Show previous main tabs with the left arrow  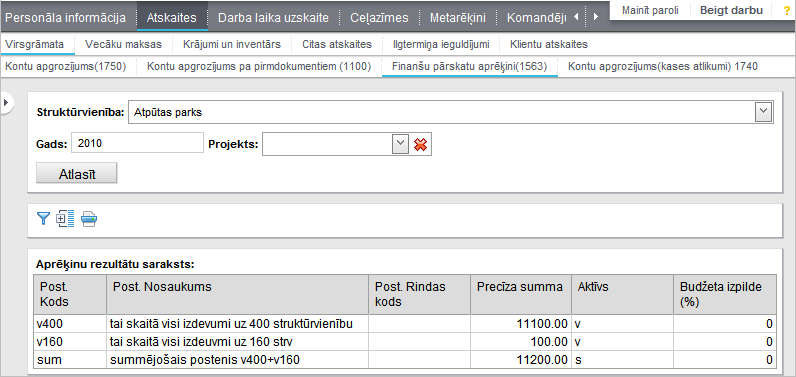[x=575, y=17]
